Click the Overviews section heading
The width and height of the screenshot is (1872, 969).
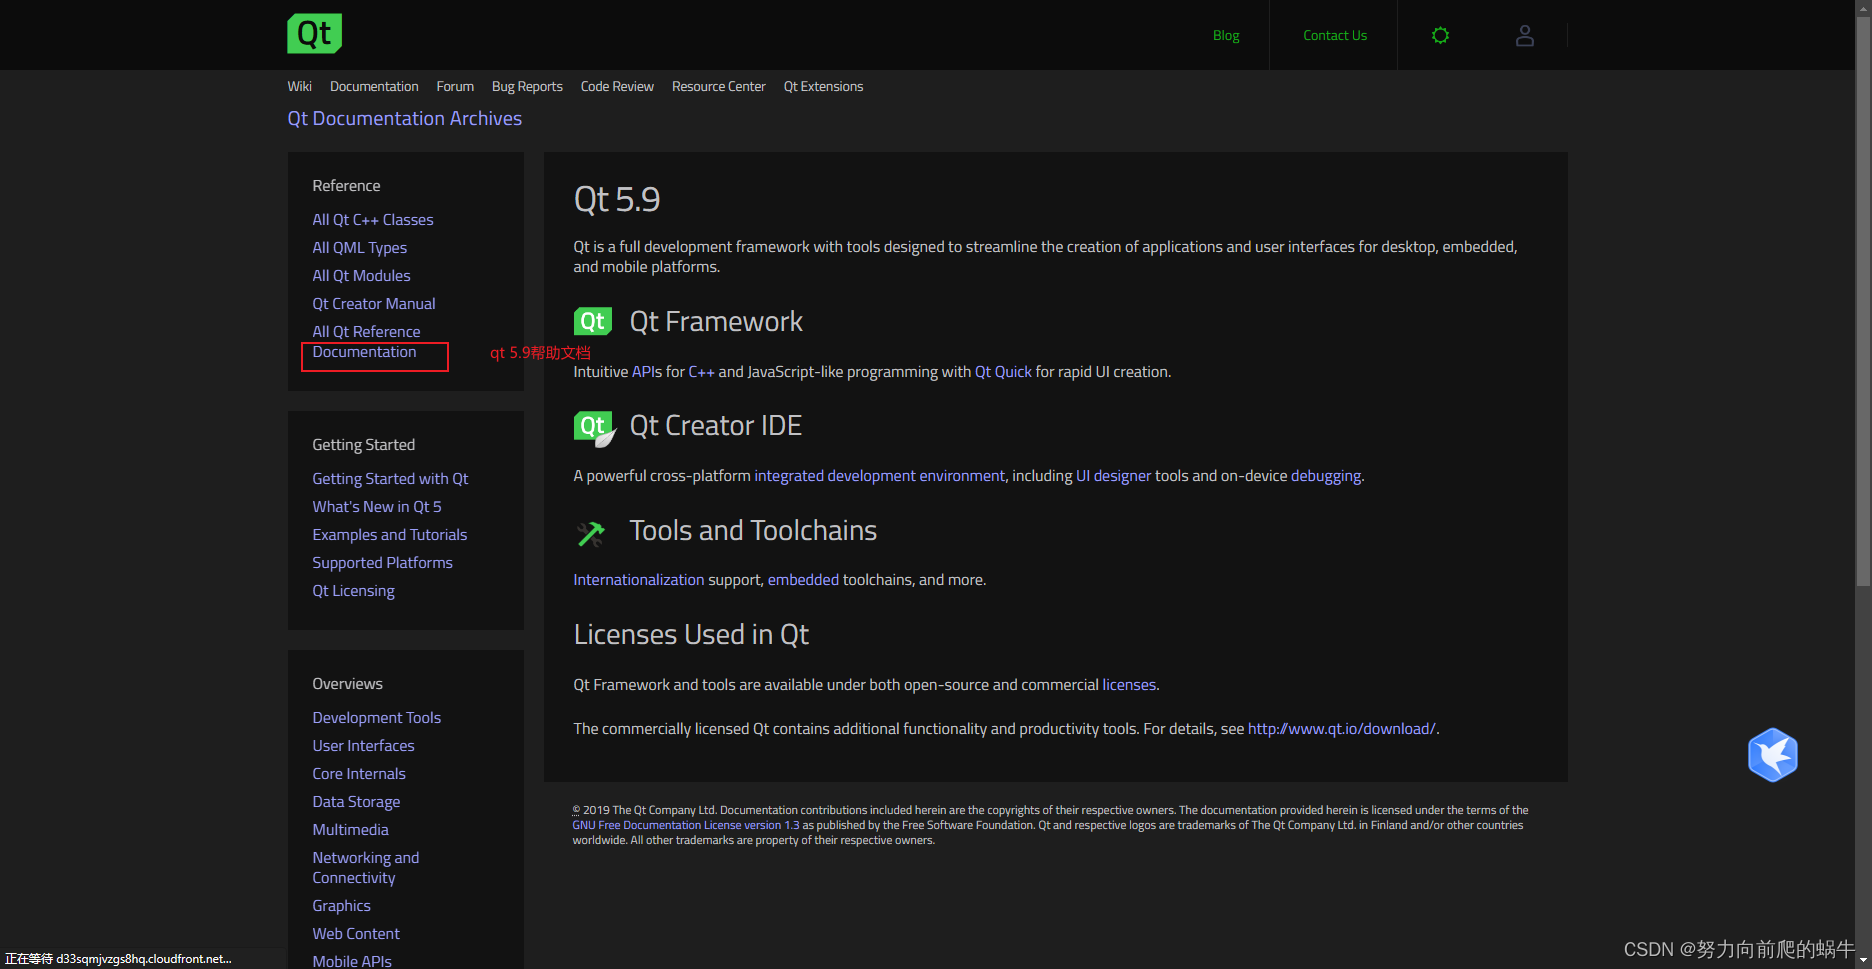tap(347, 683)
